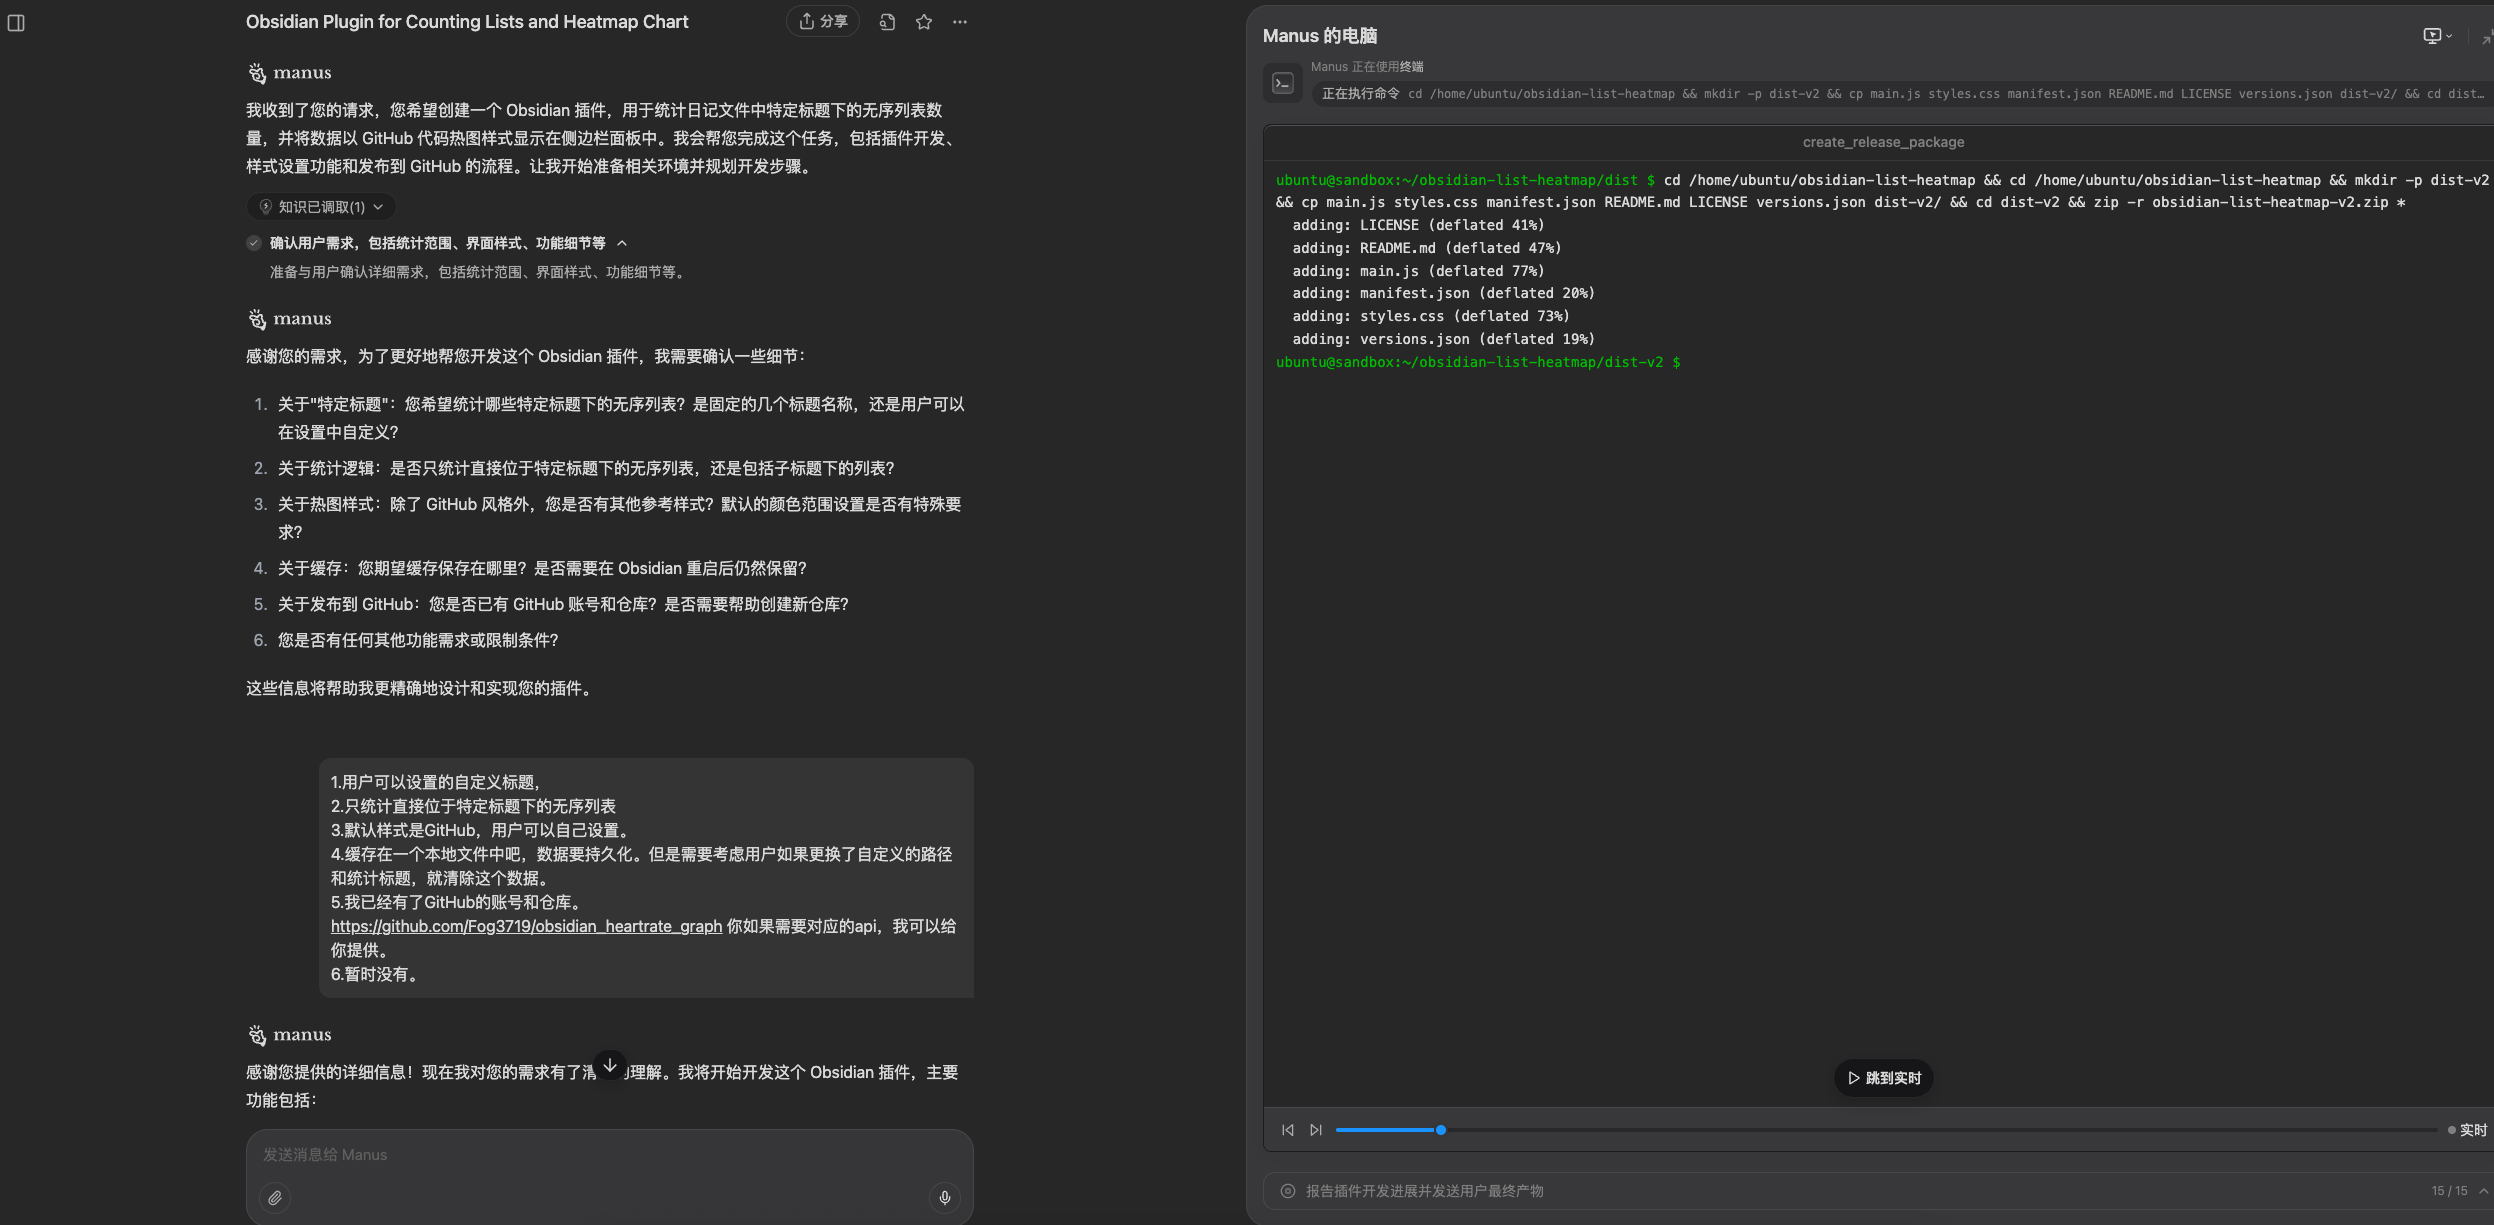Viewport: 2494px width, 1225px height.
Task: Expand the 知识已调取(1) dropdown
Action: click(321, 207)
